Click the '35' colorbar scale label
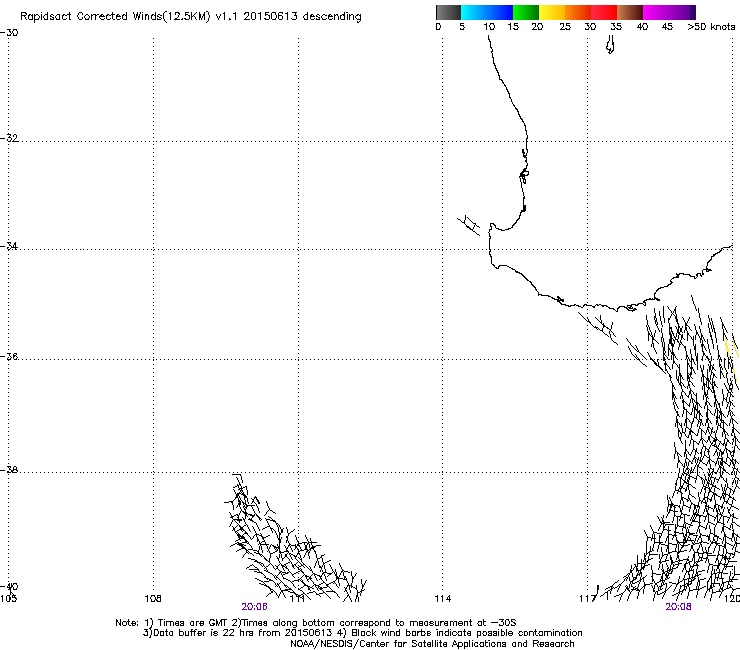The width and height of the screenshot is (740, 650). tap(616, 27)
